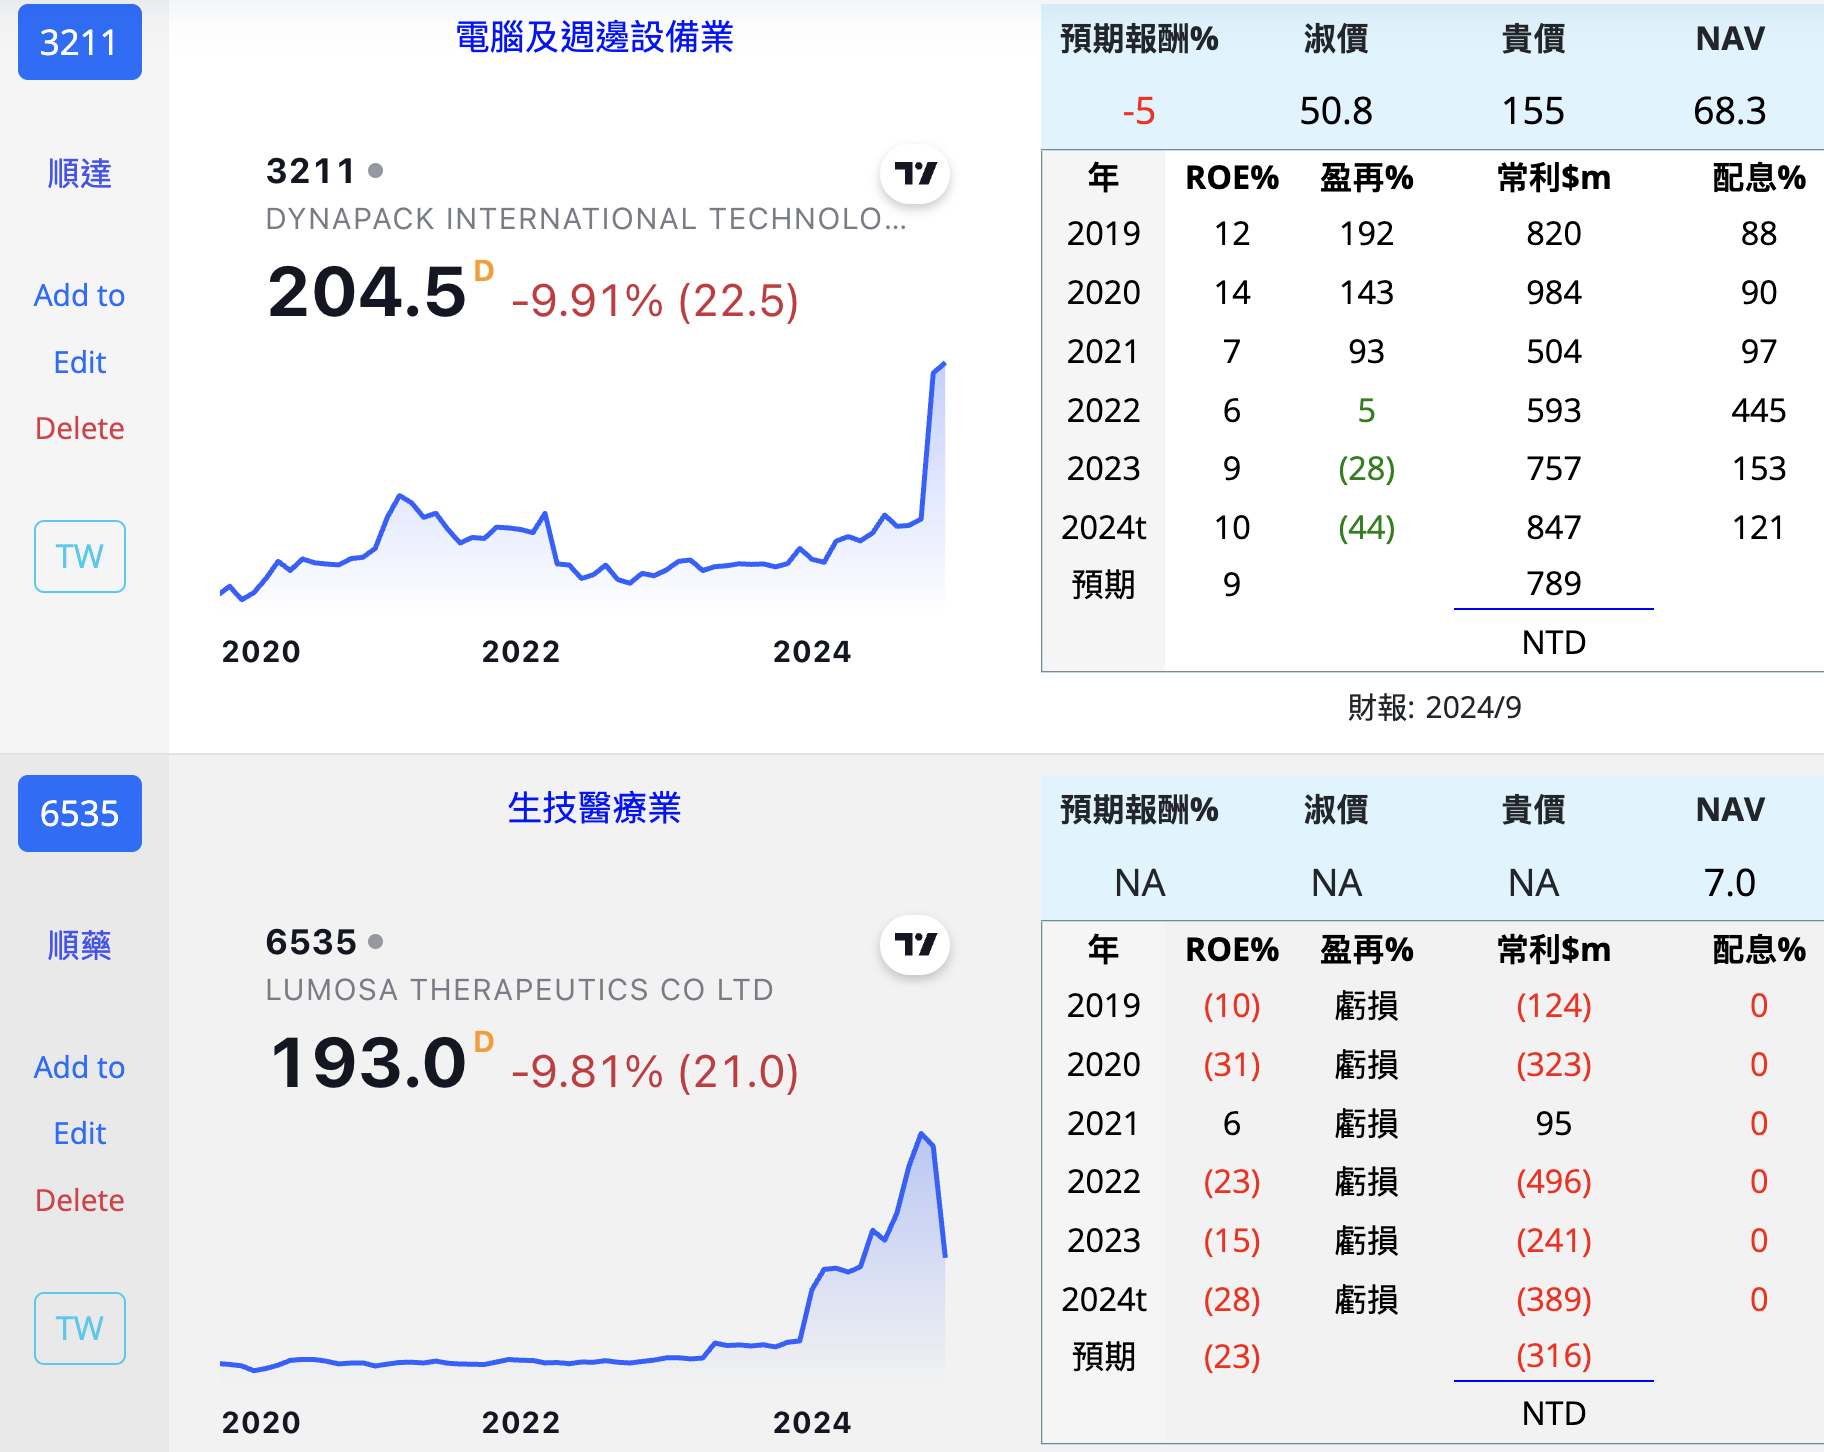Click 常利 value 95 for 6535 2021

(1554, 1123)
